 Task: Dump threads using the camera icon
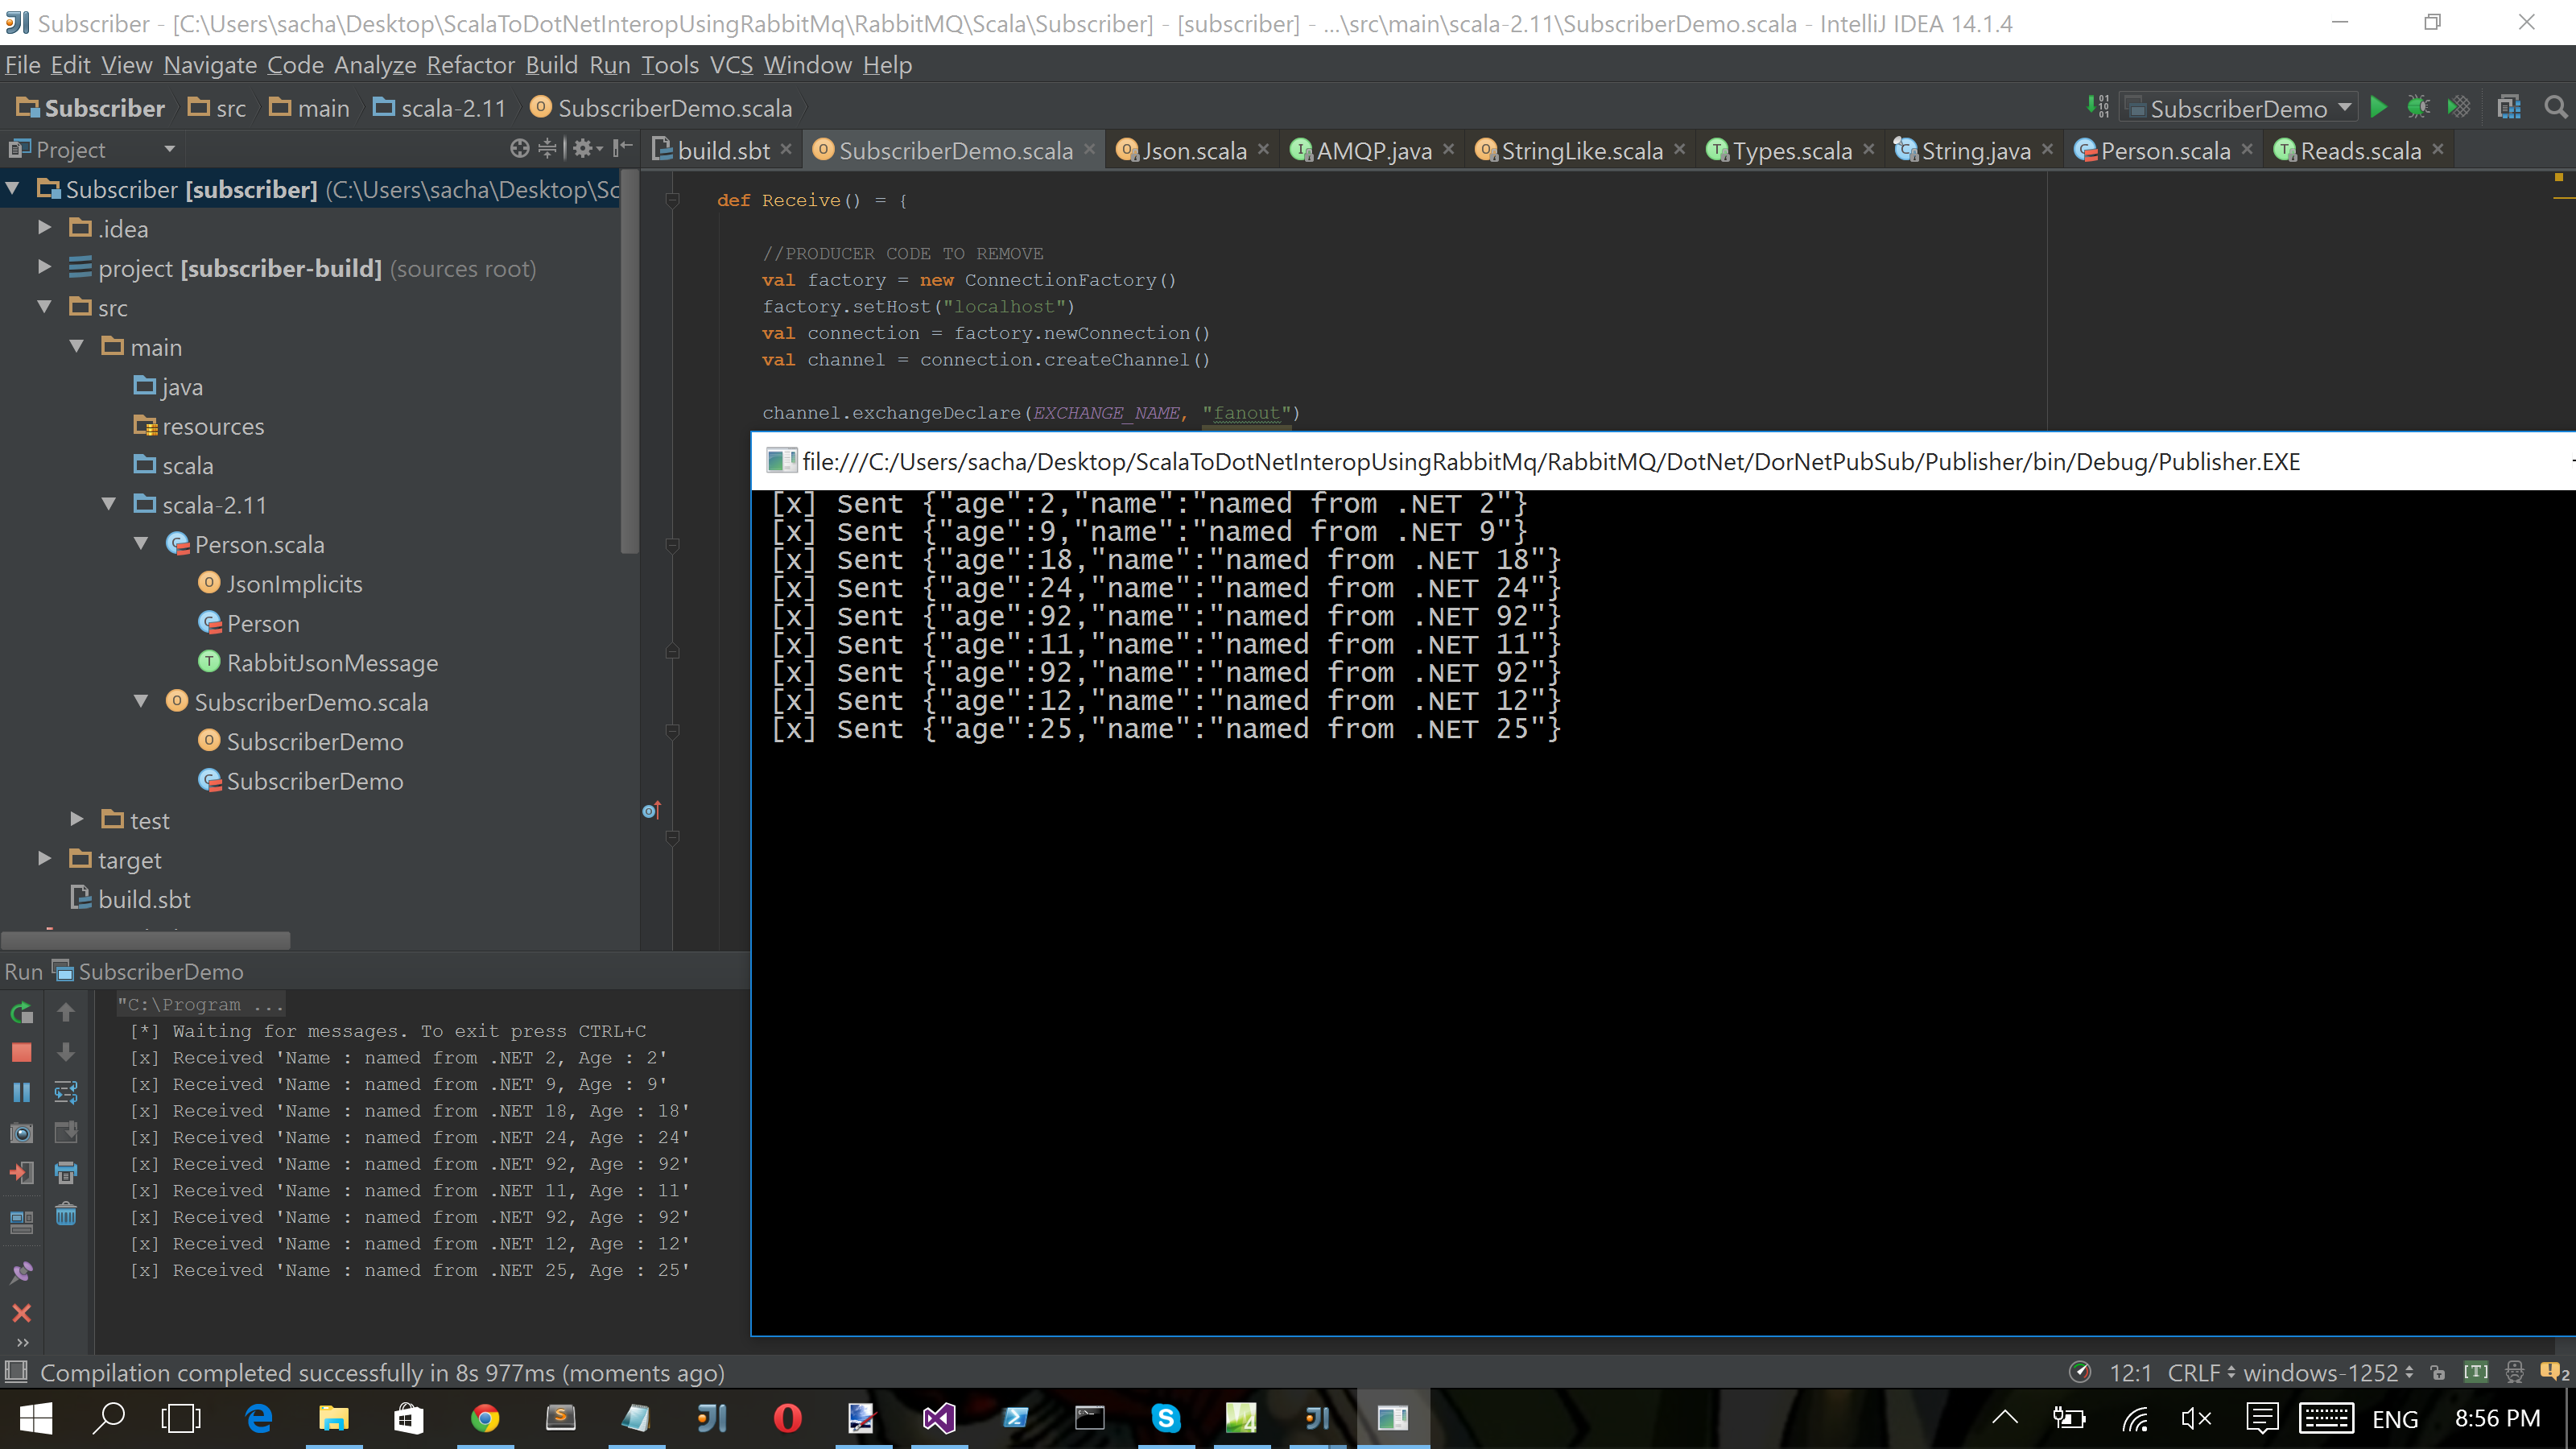click(21, 1133)
